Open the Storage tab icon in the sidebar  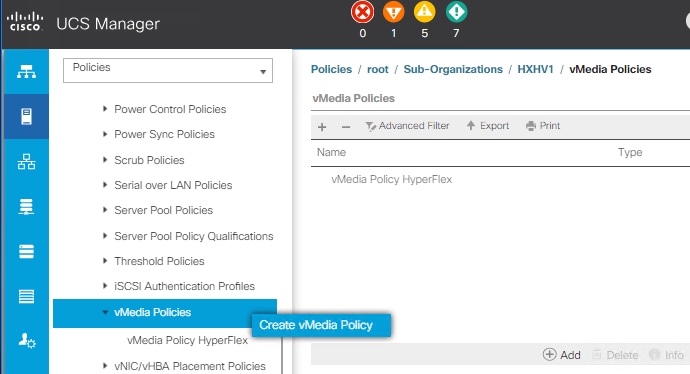[x=26, y=297]
